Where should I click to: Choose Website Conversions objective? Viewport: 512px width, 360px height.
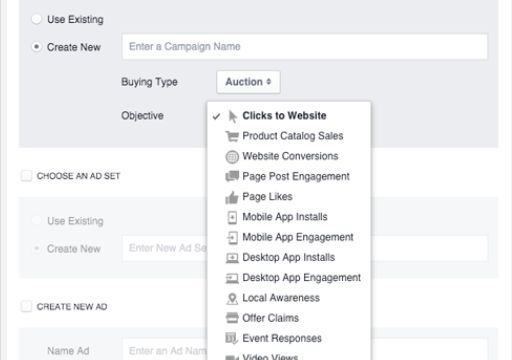[289, 156]
